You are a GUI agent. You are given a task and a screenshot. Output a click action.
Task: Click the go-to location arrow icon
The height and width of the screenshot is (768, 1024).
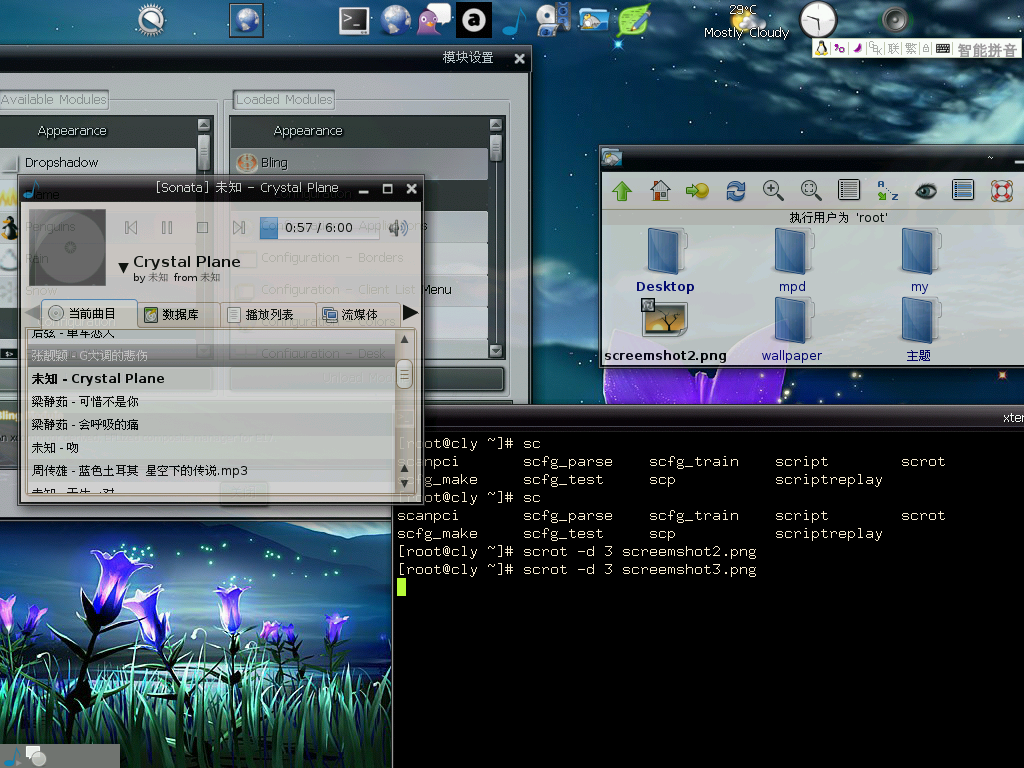coord(697,191)
